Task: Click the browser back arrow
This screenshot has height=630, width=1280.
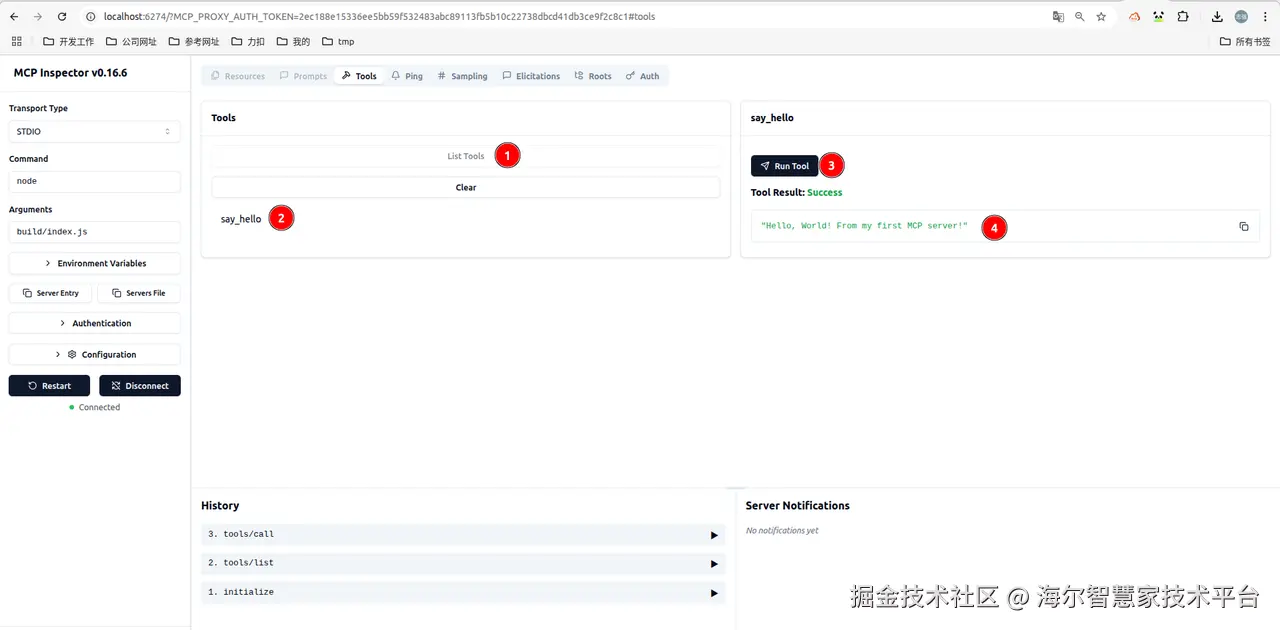Action: [14, 17]
